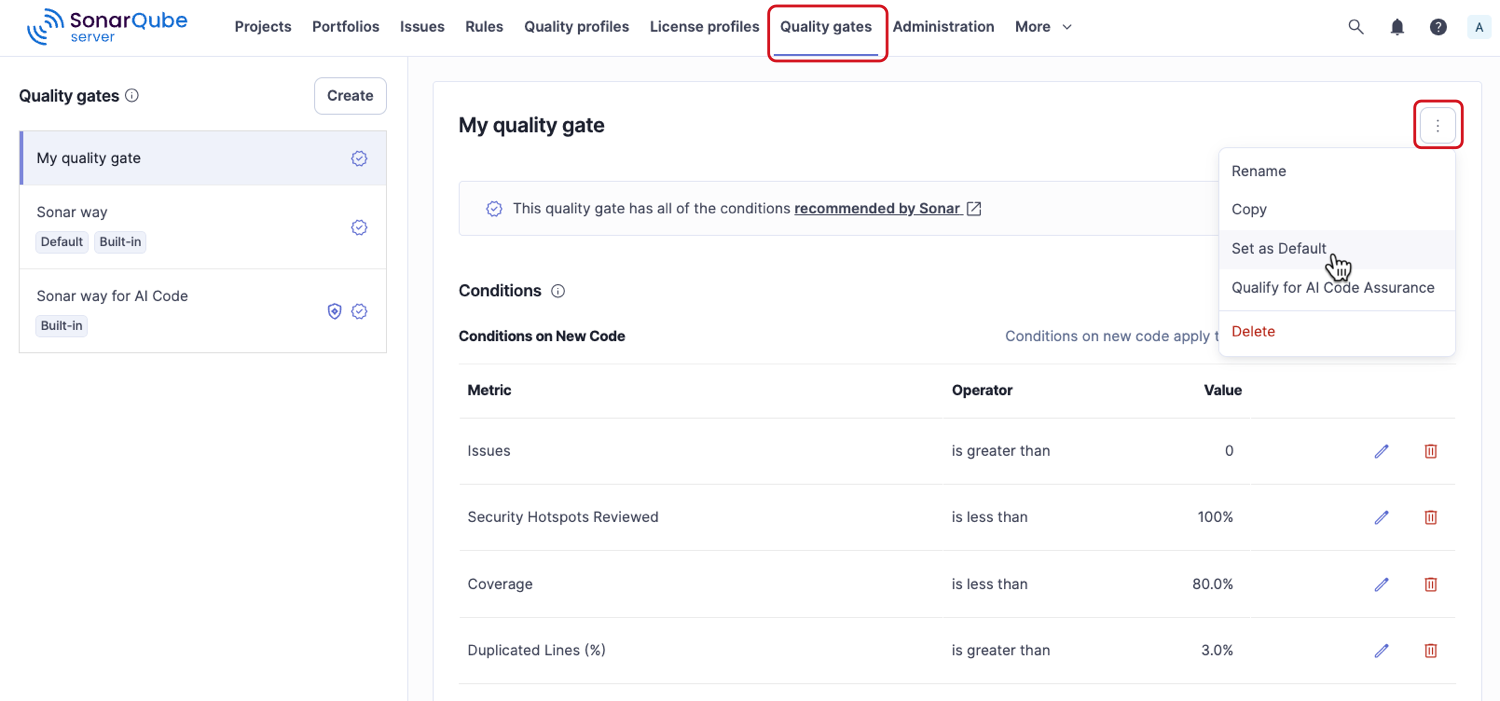1500x701 pixels.
Task: Click the quality gate badge next to Sonar way
Action: click(359, 227)
